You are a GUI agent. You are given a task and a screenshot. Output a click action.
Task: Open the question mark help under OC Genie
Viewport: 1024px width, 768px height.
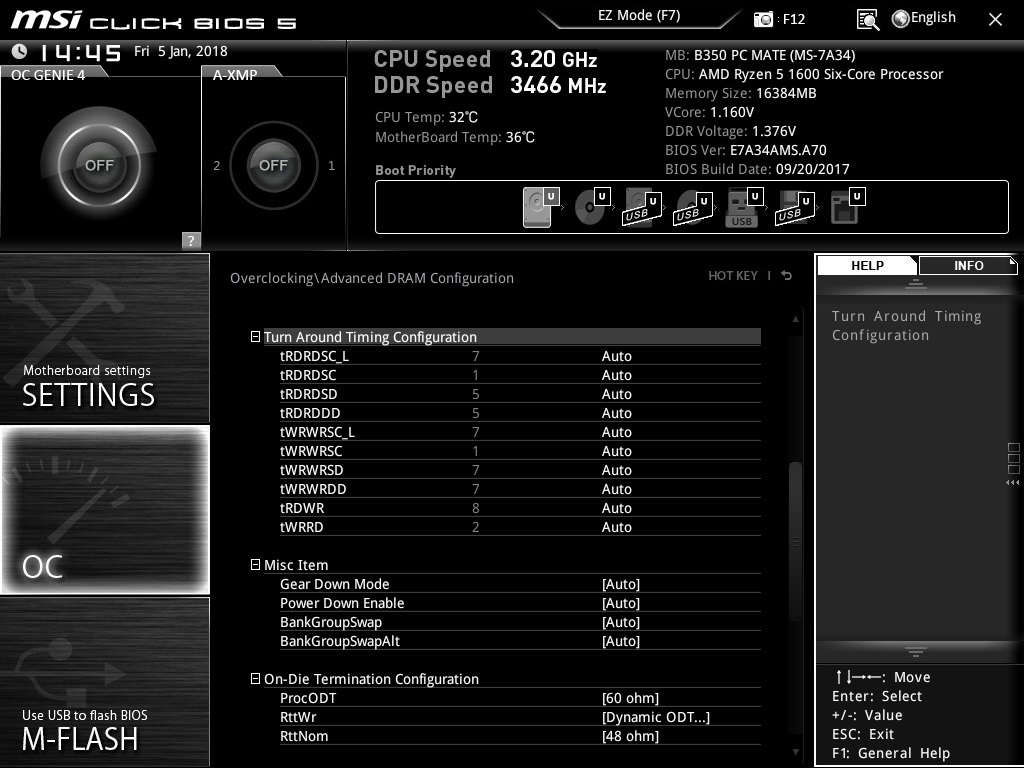(x=191, y=240)
